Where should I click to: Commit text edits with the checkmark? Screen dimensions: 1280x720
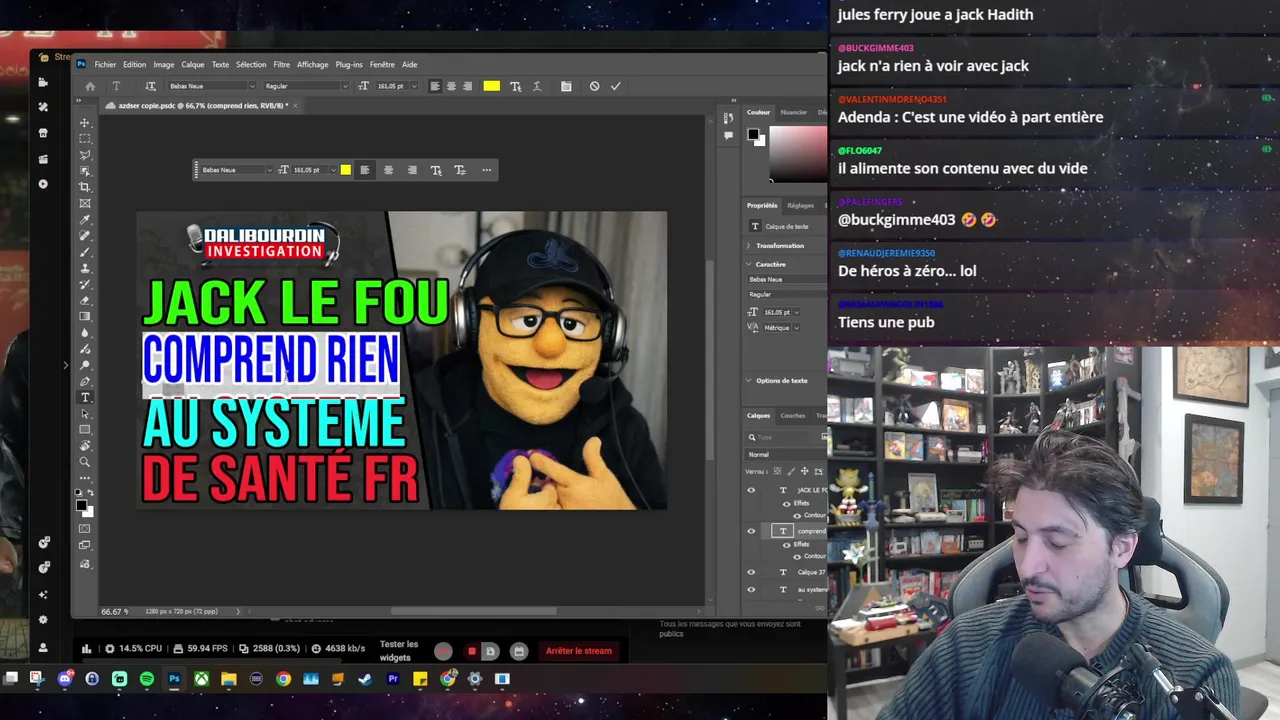(616, 86)
